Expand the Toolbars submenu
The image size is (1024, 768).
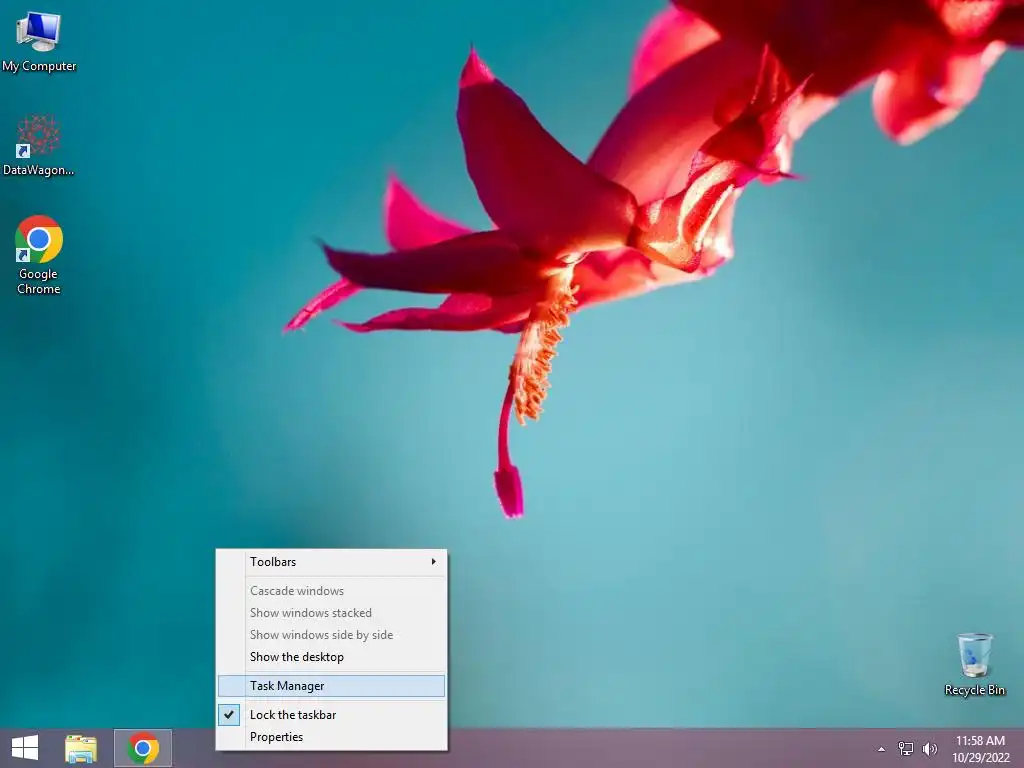pyautogui.click(x=332, y=562)
